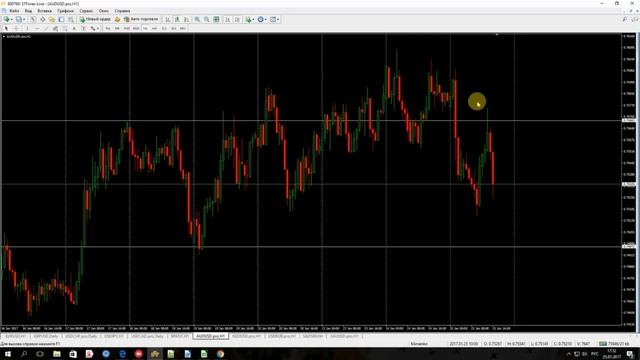Open the chart Templates icon
This screenshot has height=360, width=640.
tap(273, 19)
